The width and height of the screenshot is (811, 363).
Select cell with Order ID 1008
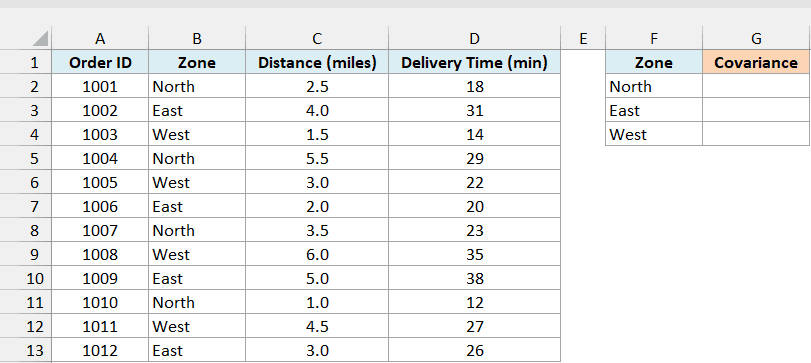100,254
